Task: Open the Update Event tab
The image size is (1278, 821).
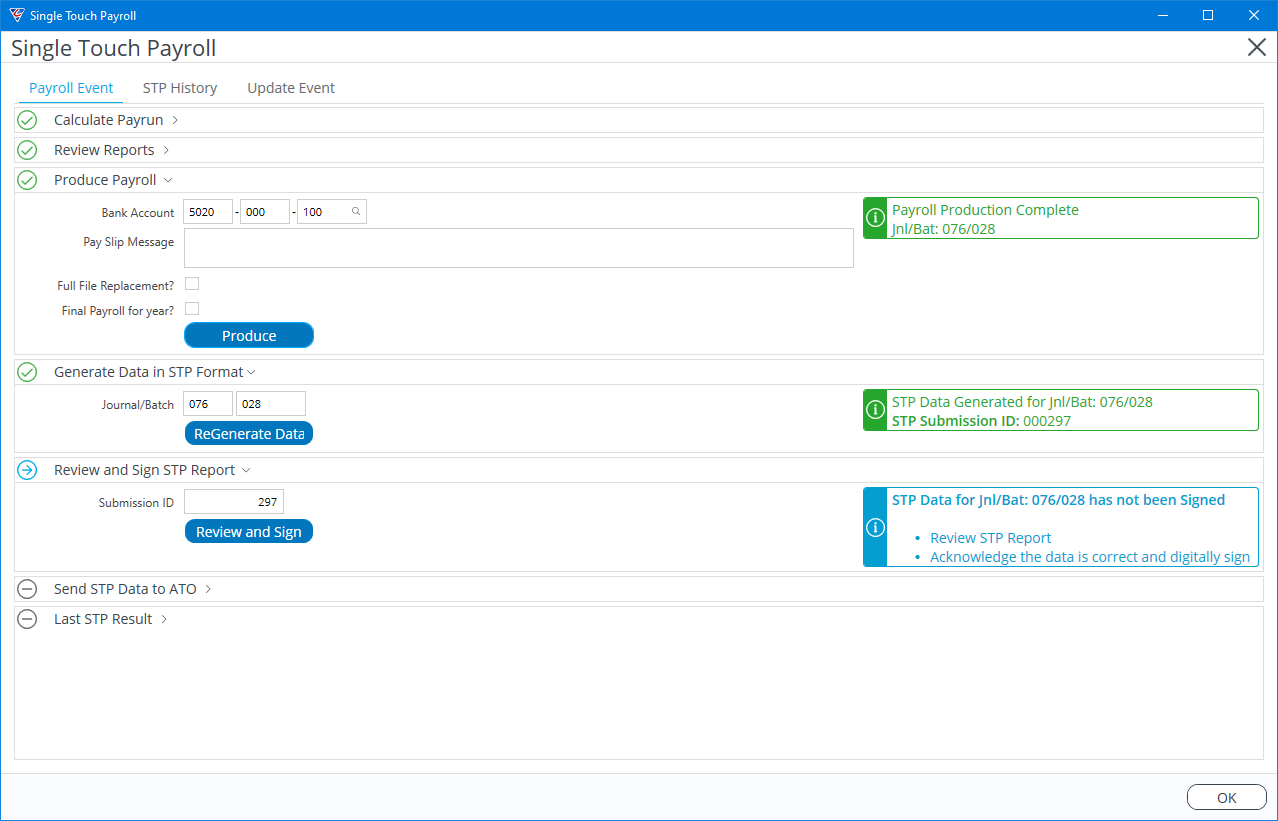Action: click(291, 88)
